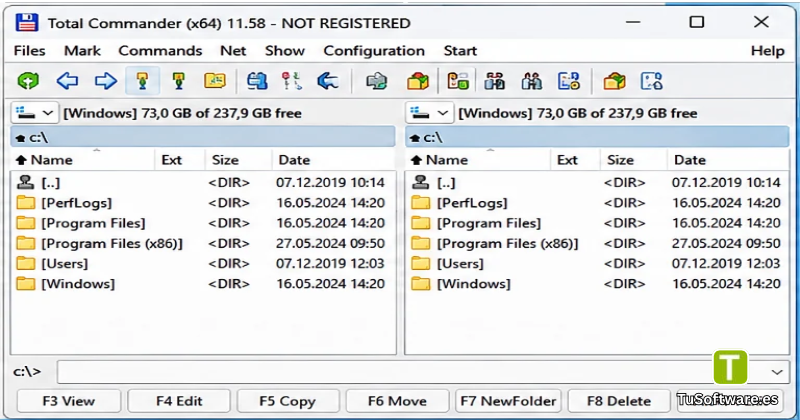
Task: Click the blue left-pointing hand arrow icon
Action: click(328, 81)
